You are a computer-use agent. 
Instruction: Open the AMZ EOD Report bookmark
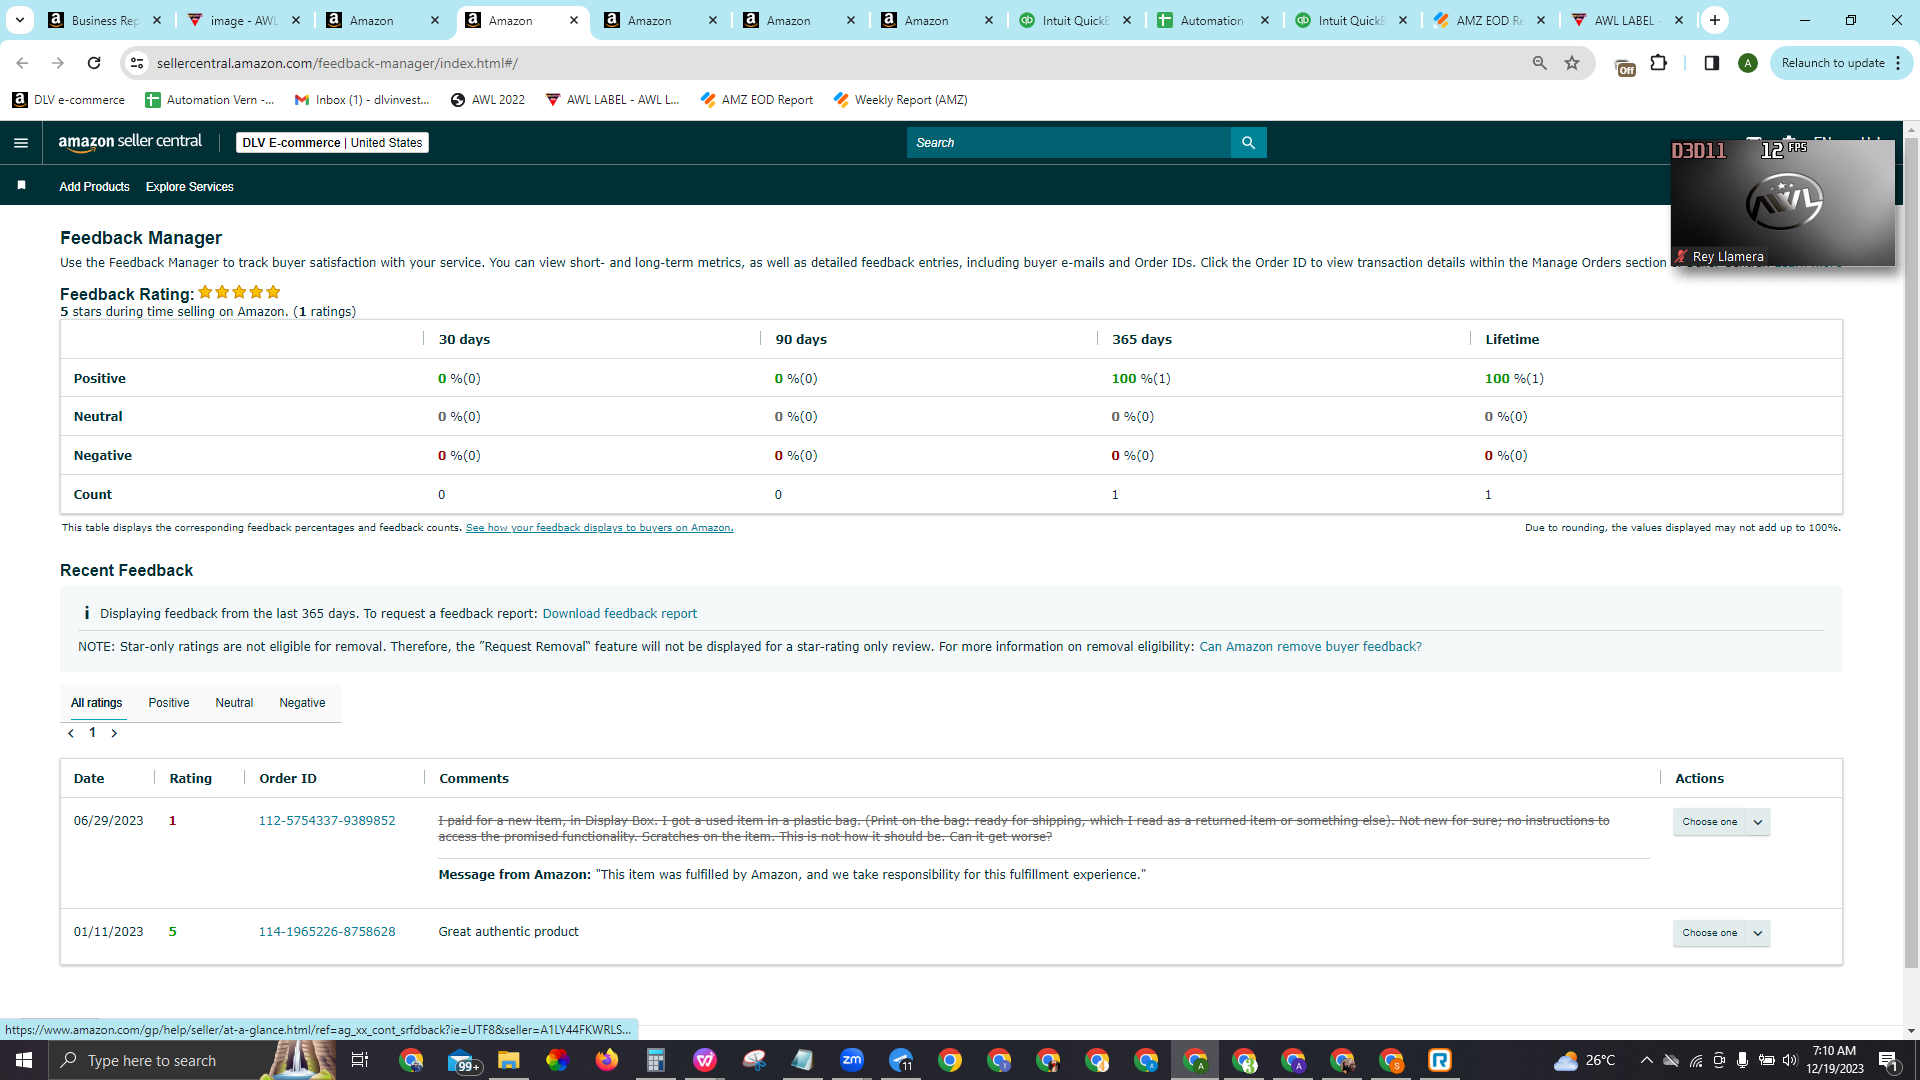point(757,100)
